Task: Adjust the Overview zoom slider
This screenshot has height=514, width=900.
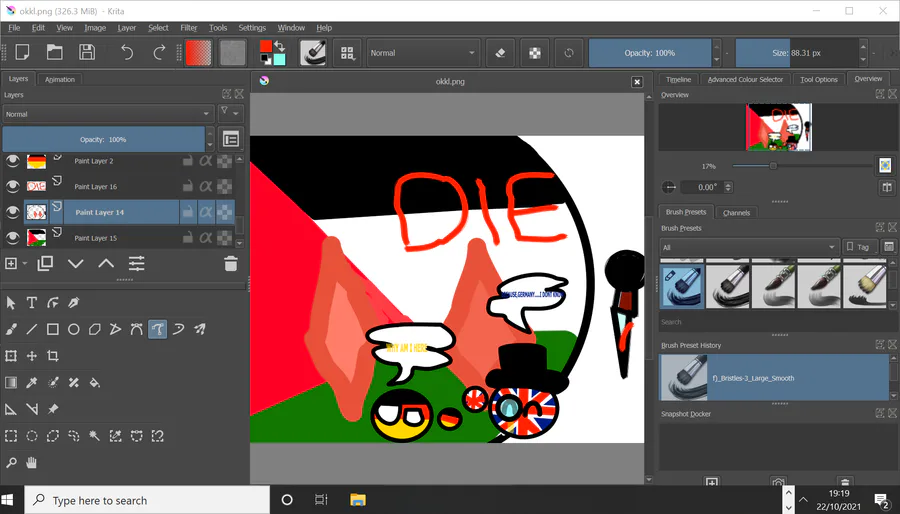Action: 802,166
